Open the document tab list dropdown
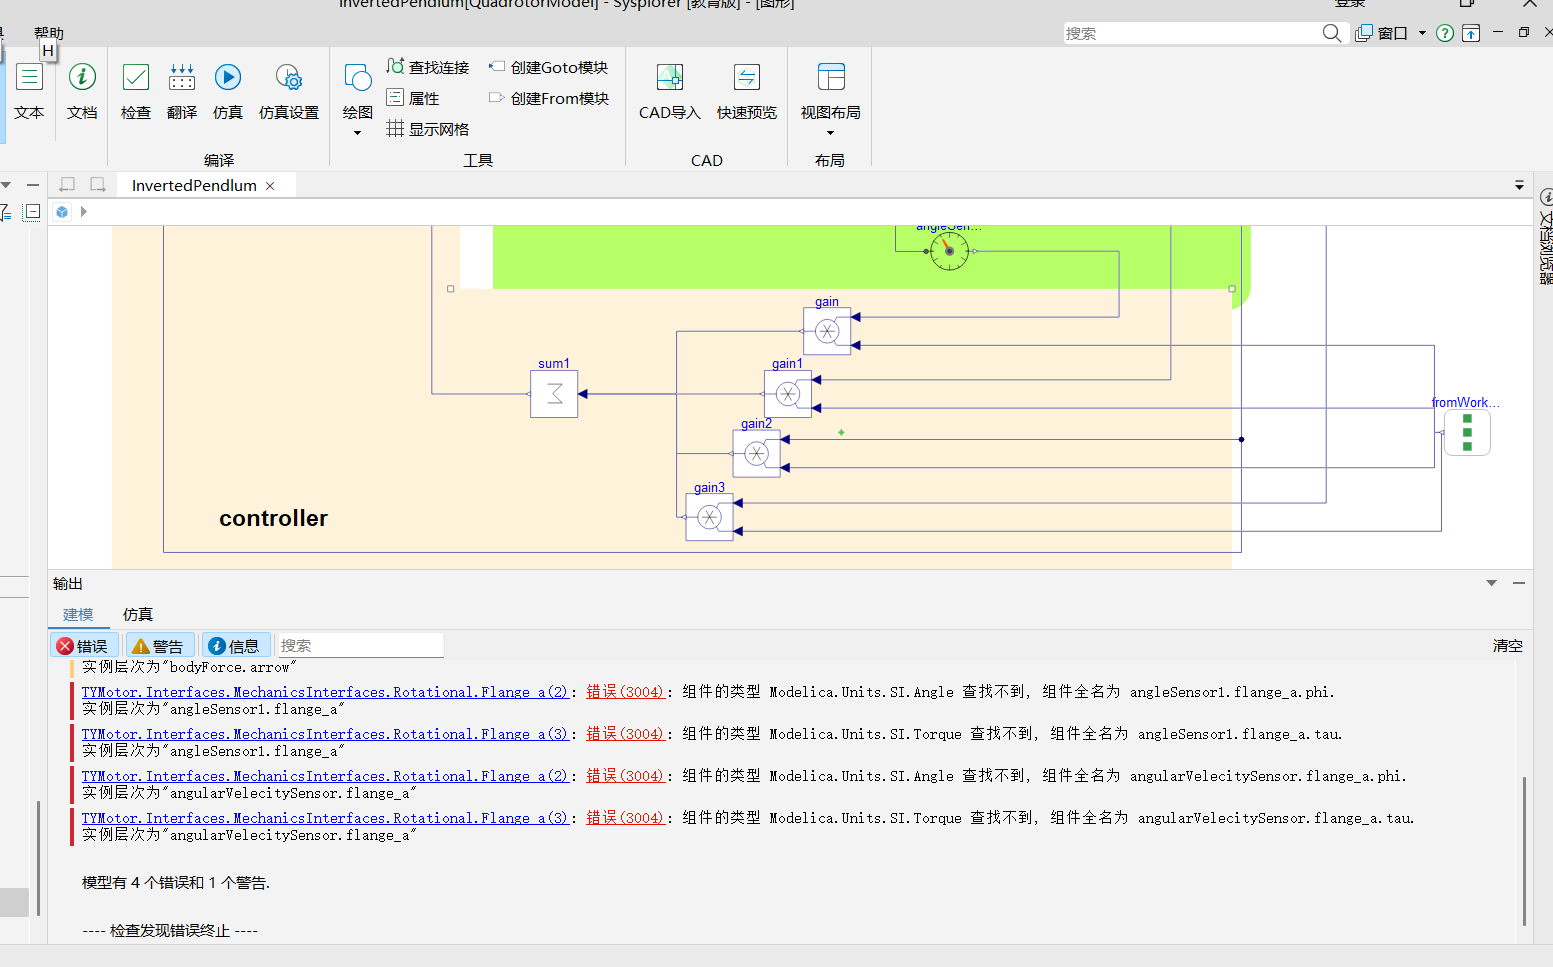The width and height of the screenshot is (1553, 967). [1519, 185]
